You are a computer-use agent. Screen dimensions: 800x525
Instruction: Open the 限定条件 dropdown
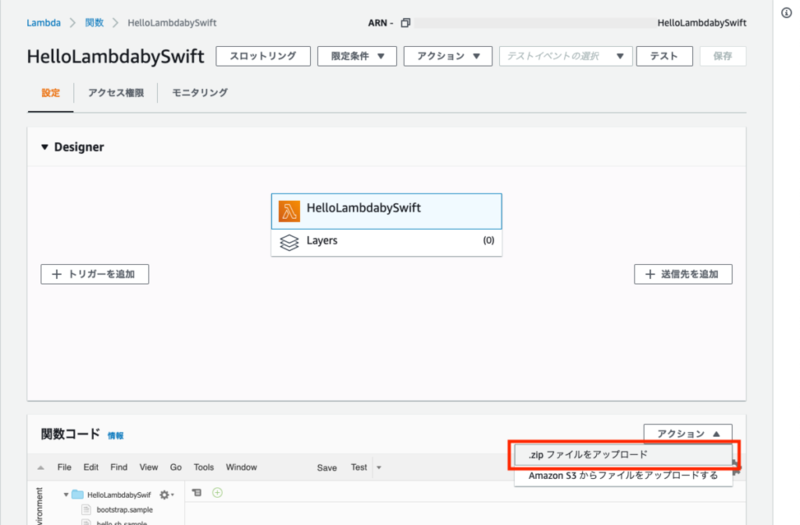click(x=357, y=56)
